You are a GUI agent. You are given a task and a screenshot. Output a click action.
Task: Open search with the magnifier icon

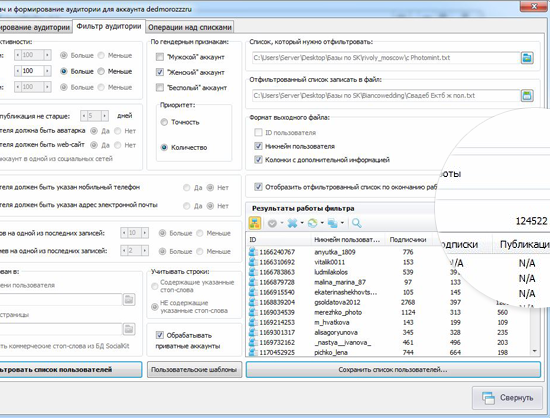(357, 223)
